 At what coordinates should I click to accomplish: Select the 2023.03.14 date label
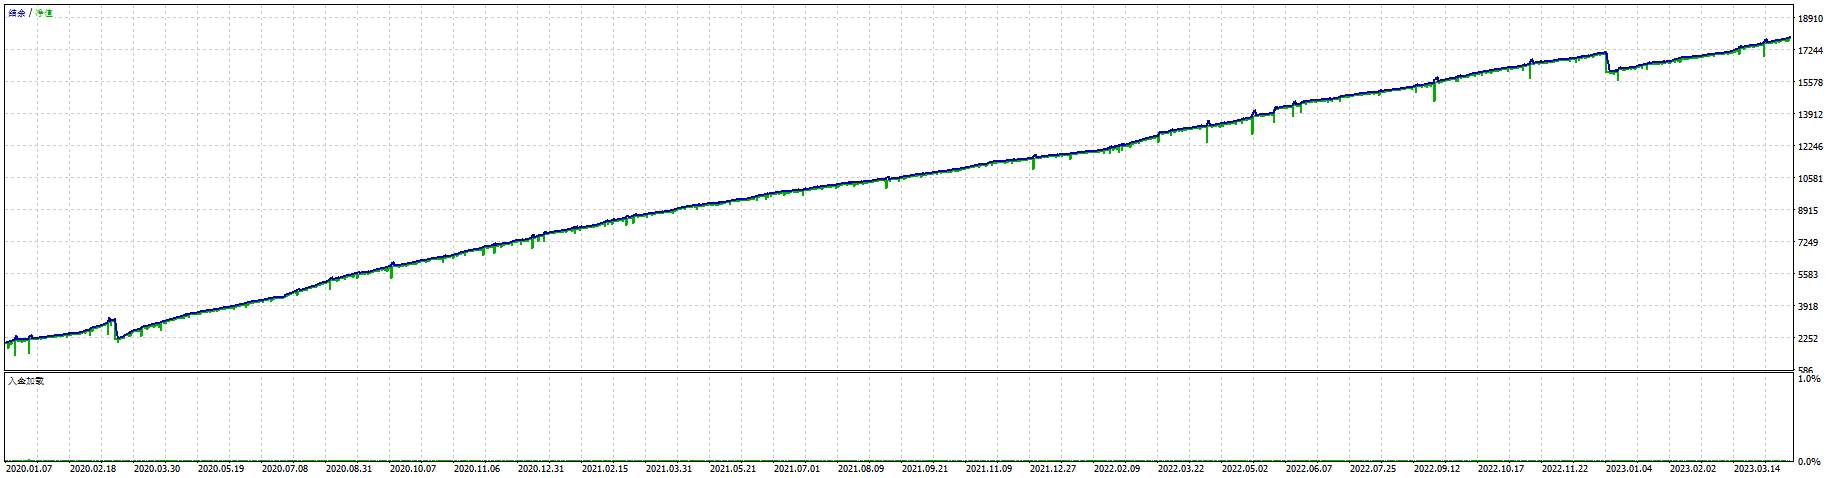(x=1757, y=468)
